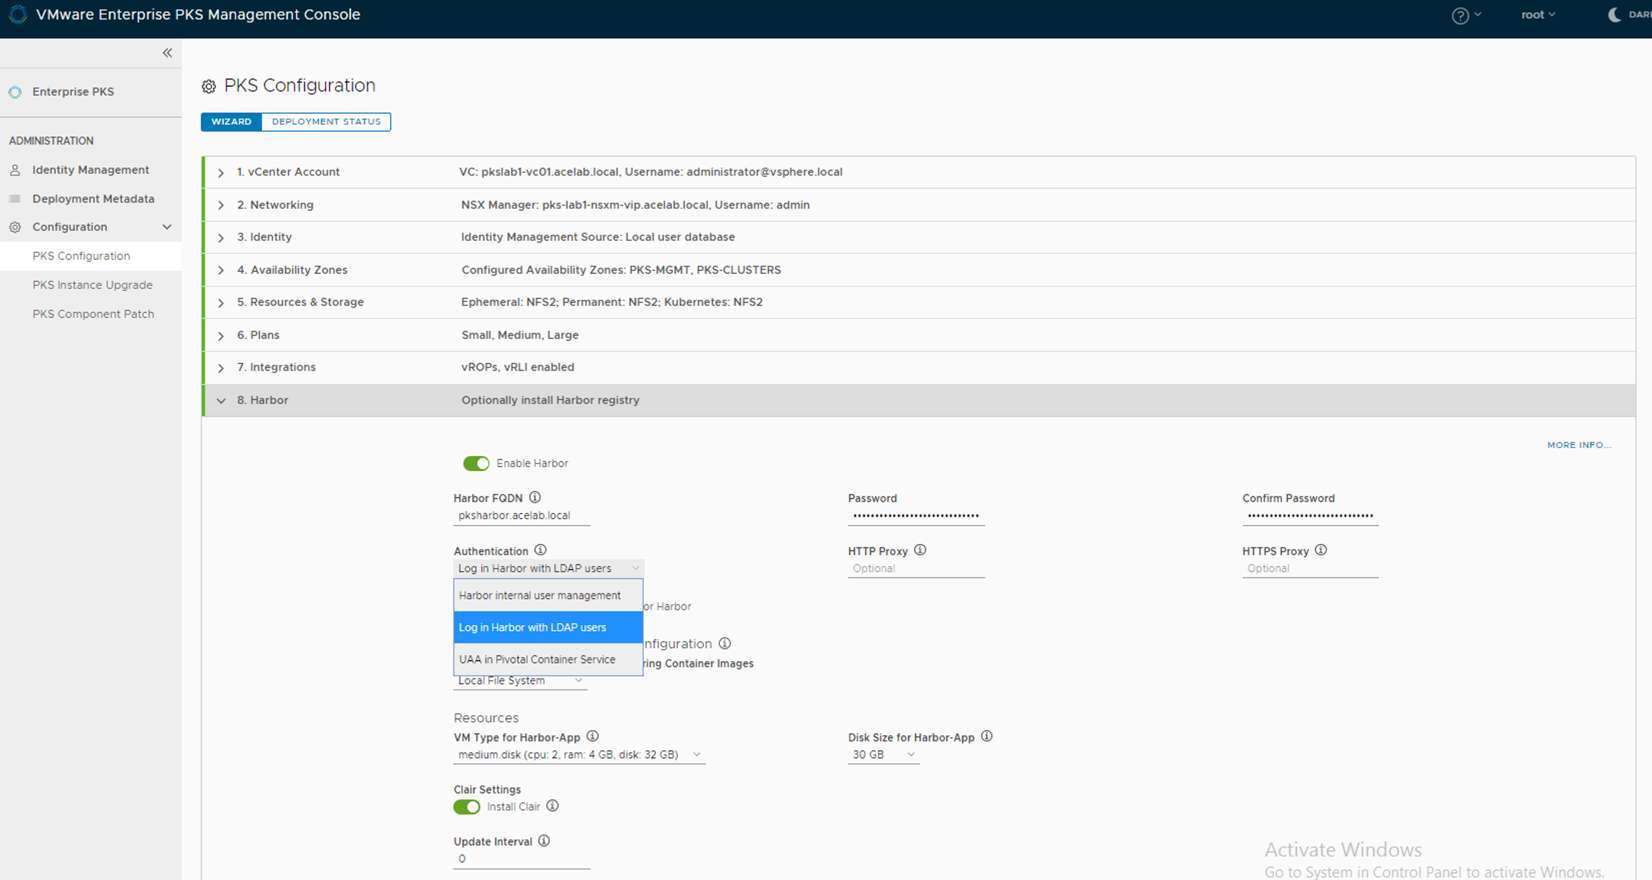Select Harbor internal user management option
Screen dimensions: 1652x880
[548, 595]
